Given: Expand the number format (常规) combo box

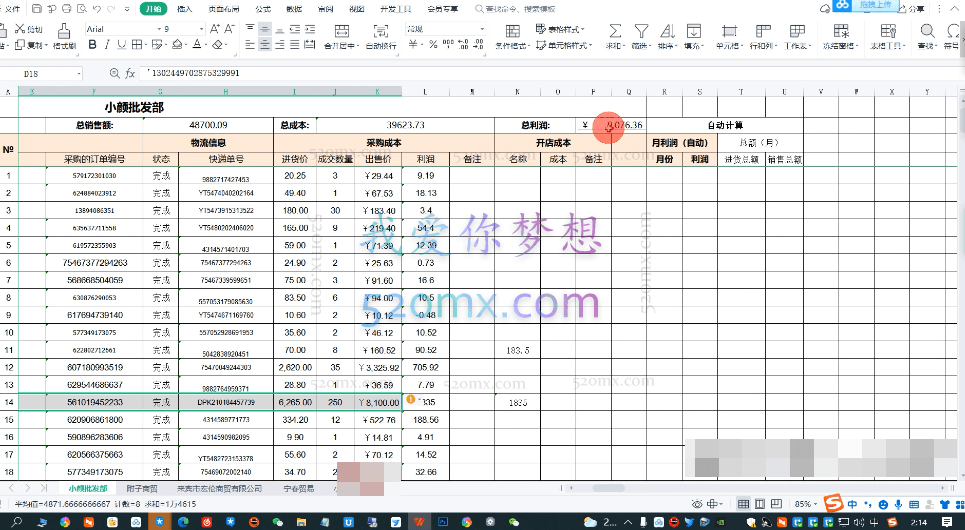Looking at the screenshot, I should coord(482,29).
